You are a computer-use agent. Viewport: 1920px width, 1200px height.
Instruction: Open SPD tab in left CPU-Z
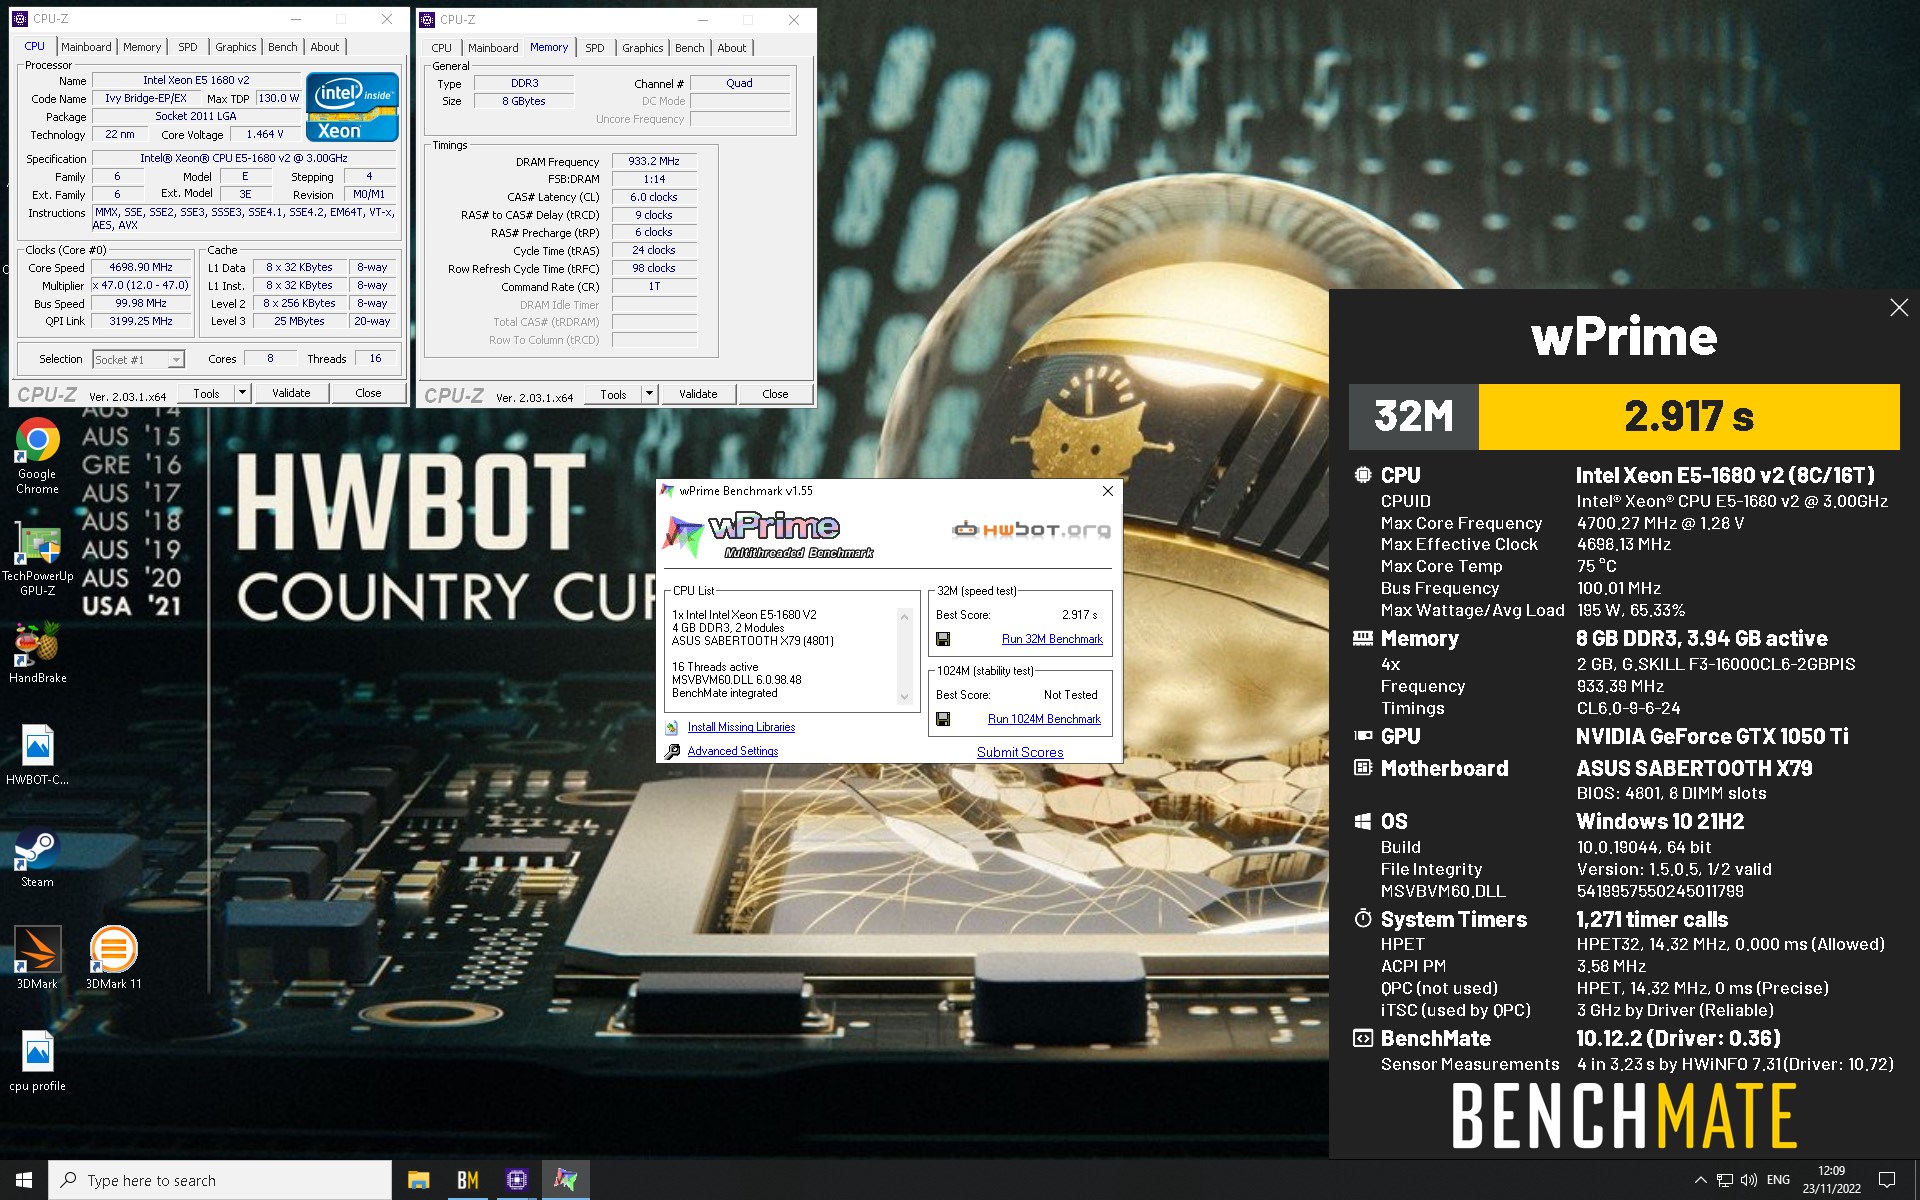point(188,47)
